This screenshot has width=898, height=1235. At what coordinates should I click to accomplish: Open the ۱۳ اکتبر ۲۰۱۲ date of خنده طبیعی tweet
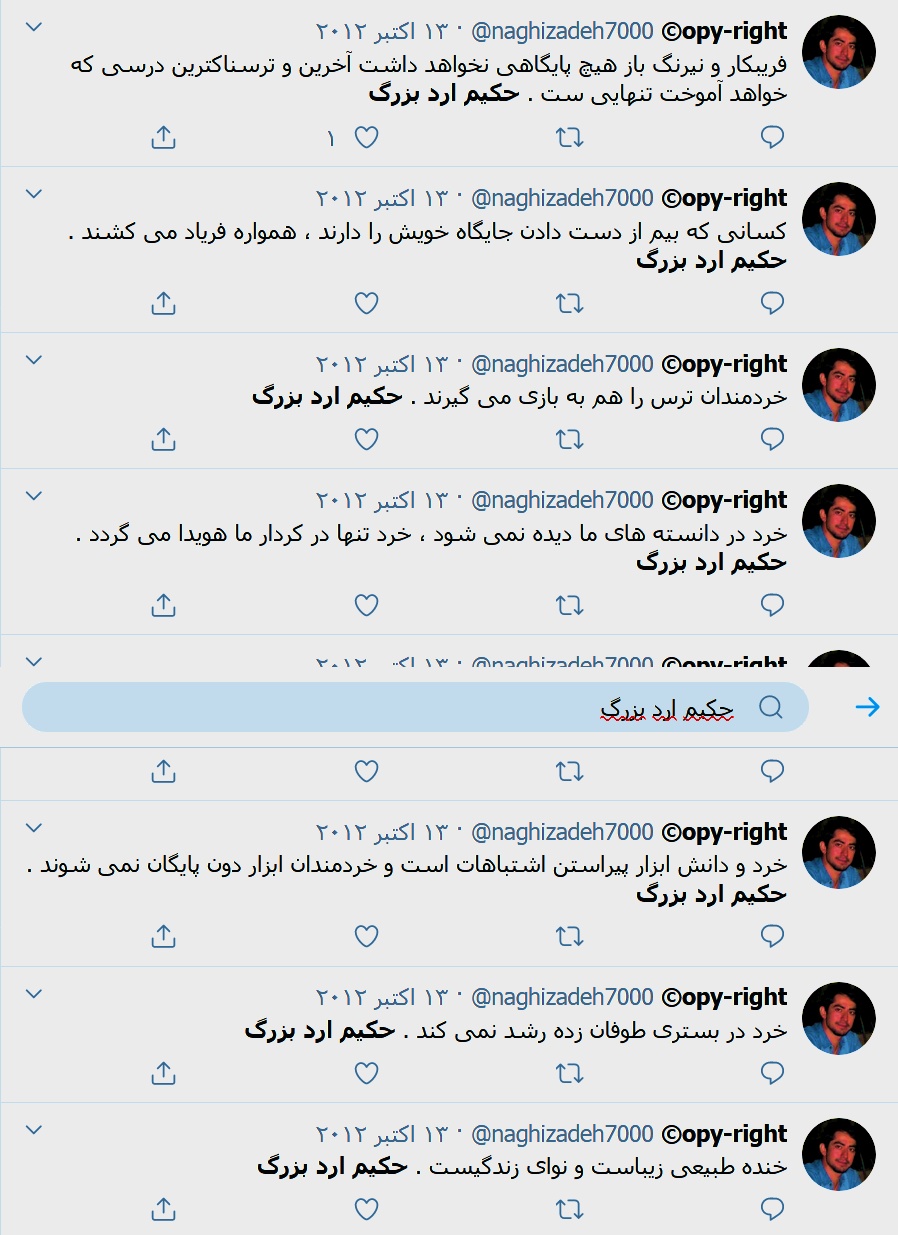[x=383, y=1134]
